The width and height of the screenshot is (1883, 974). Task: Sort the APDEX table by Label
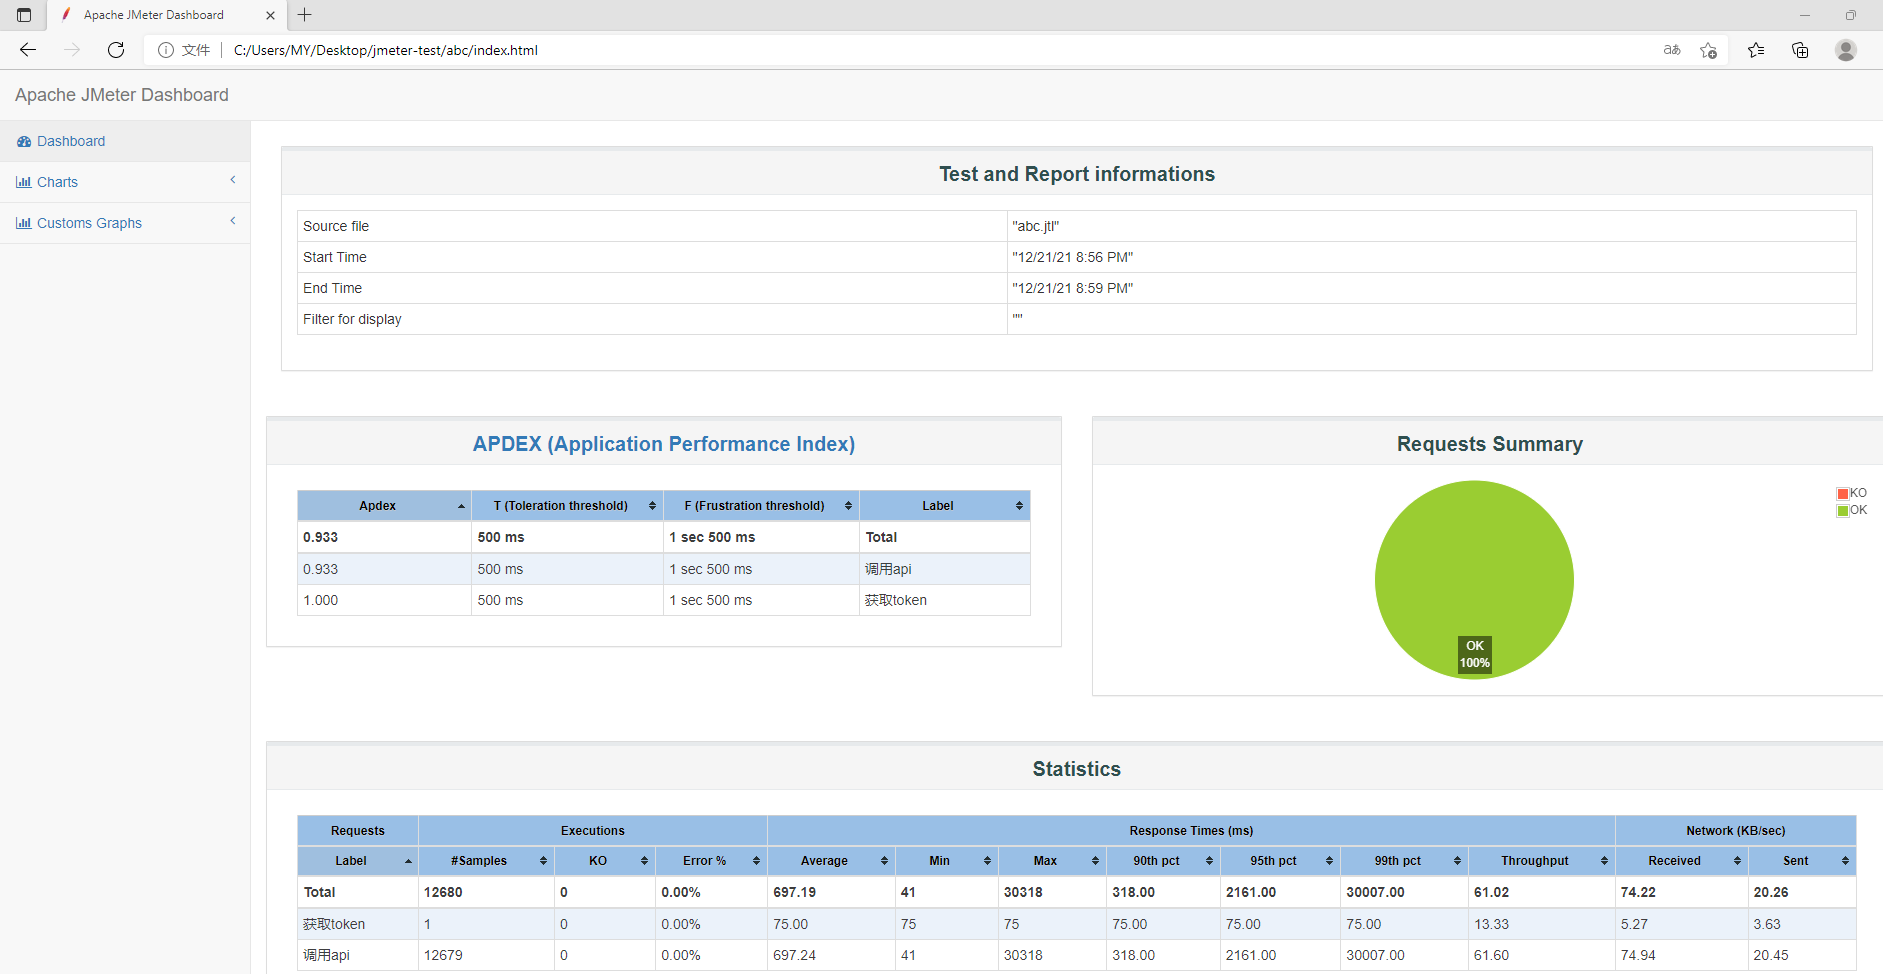click(944, 506)
